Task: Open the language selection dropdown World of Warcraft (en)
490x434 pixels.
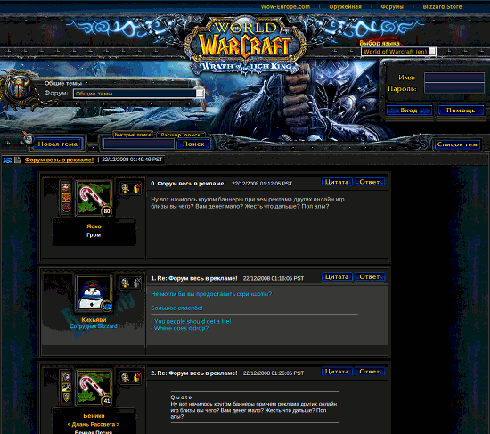Action: click(x=399, y=51)
